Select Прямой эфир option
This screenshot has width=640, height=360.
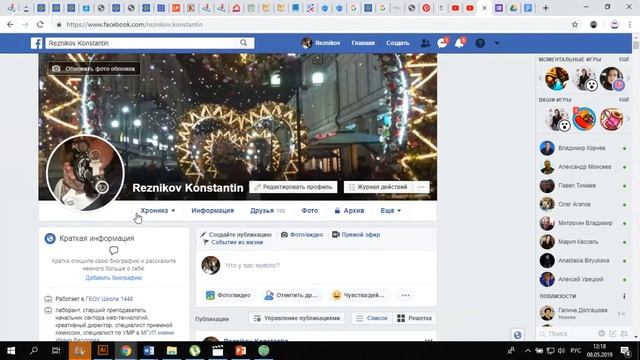click(x=356, y=235)
